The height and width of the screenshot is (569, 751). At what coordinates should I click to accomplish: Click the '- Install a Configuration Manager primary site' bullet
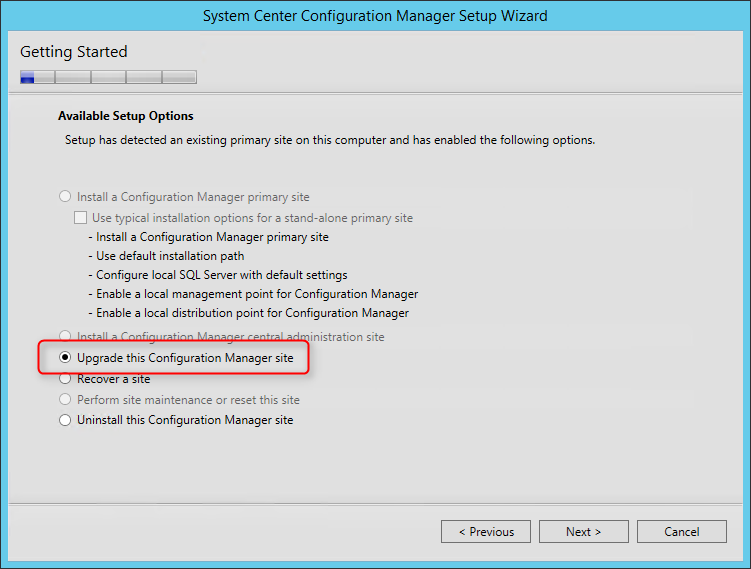208,237
